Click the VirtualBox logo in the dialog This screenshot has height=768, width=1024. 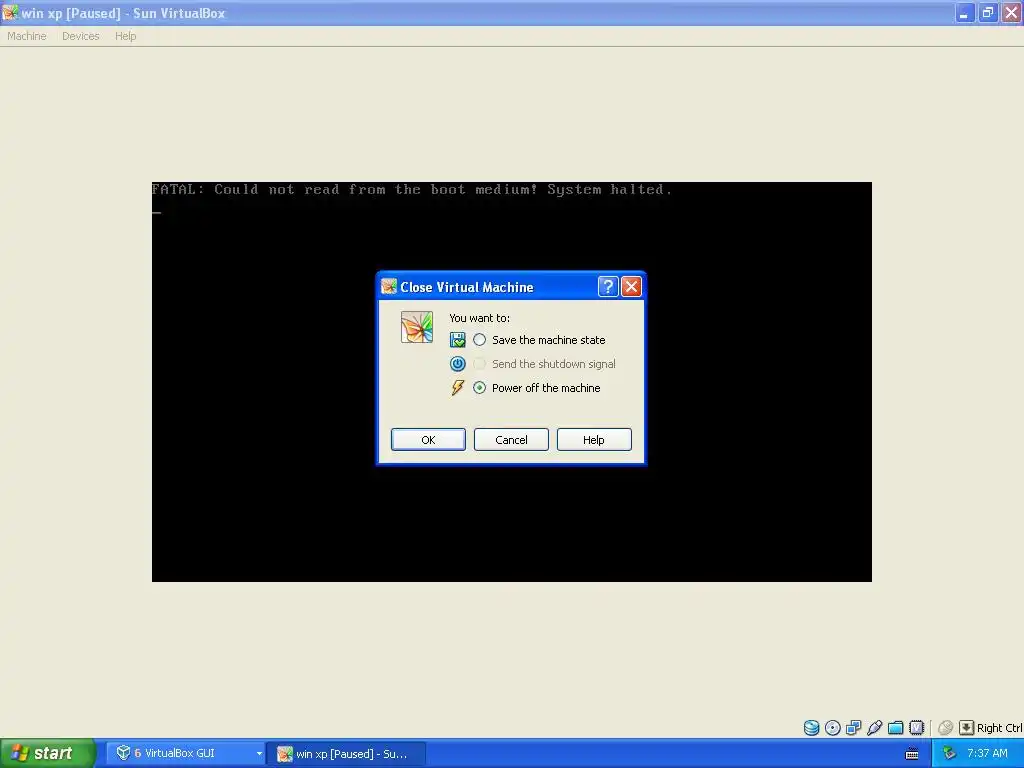pos(417,327)
